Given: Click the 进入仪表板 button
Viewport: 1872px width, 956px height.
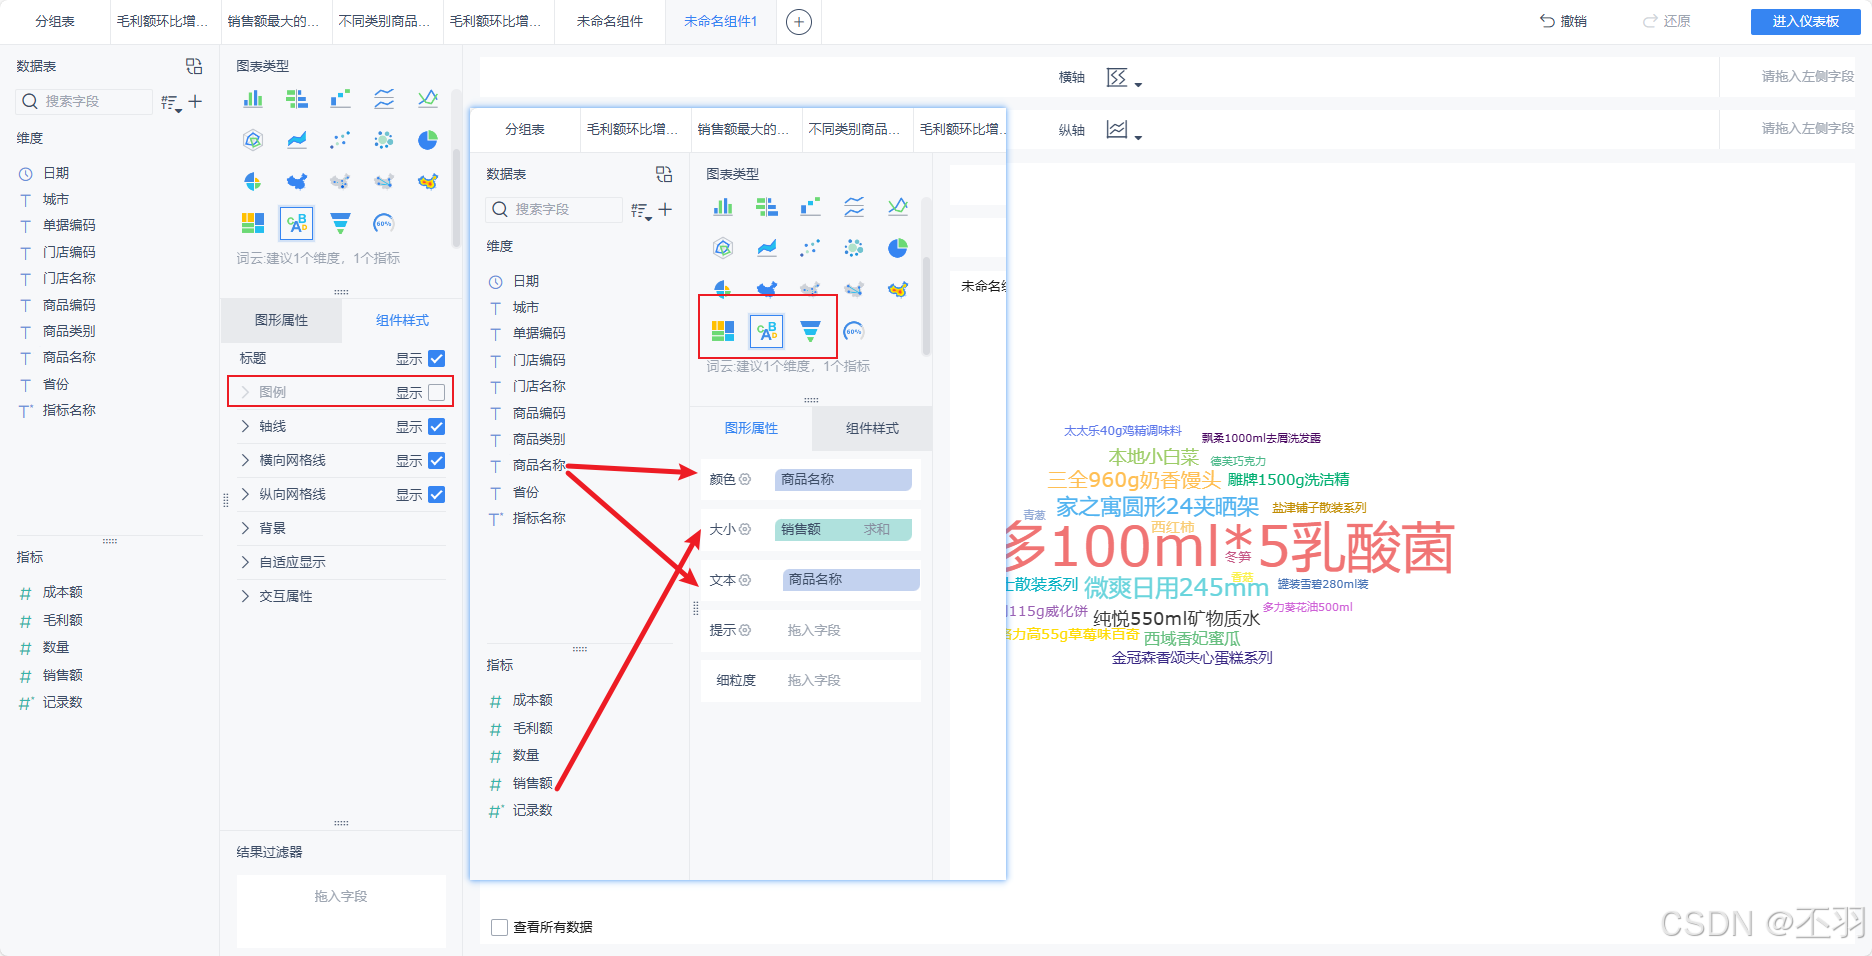Looking at the screenshot, I should click(1805, 21).
